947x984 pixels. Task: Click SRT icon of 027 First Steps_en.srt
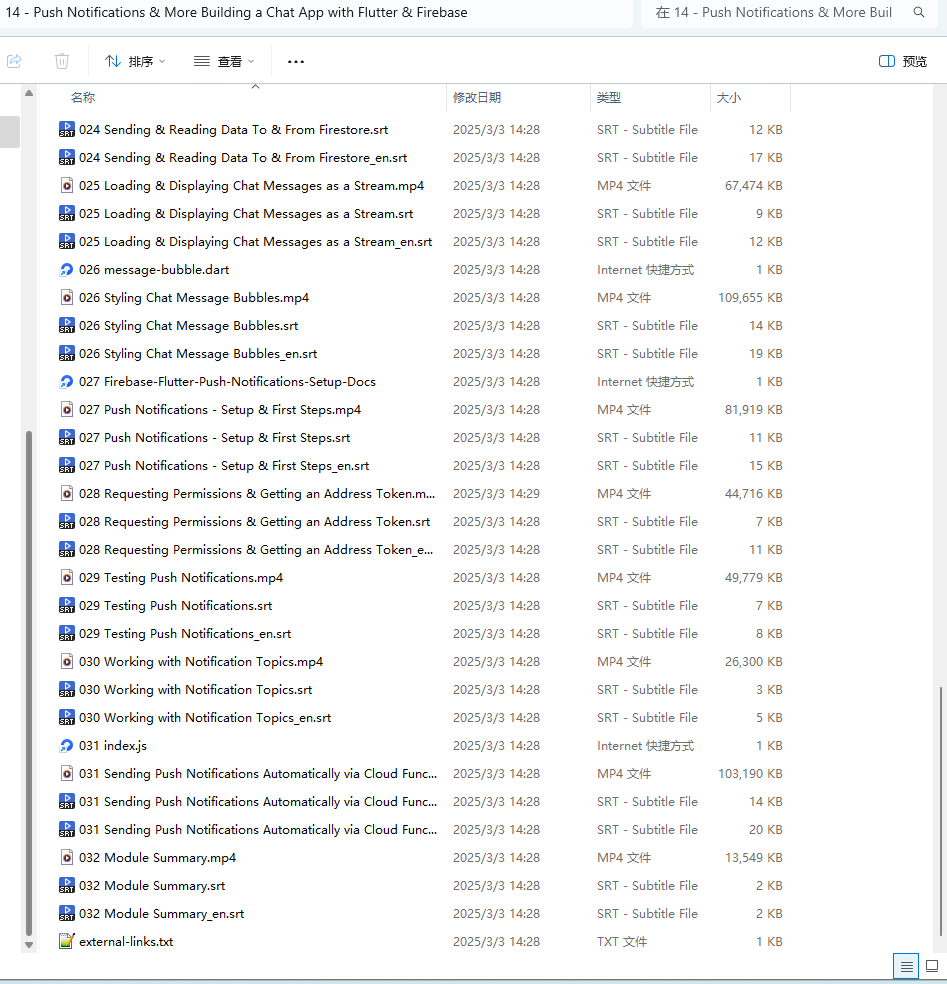pos(67,466)
